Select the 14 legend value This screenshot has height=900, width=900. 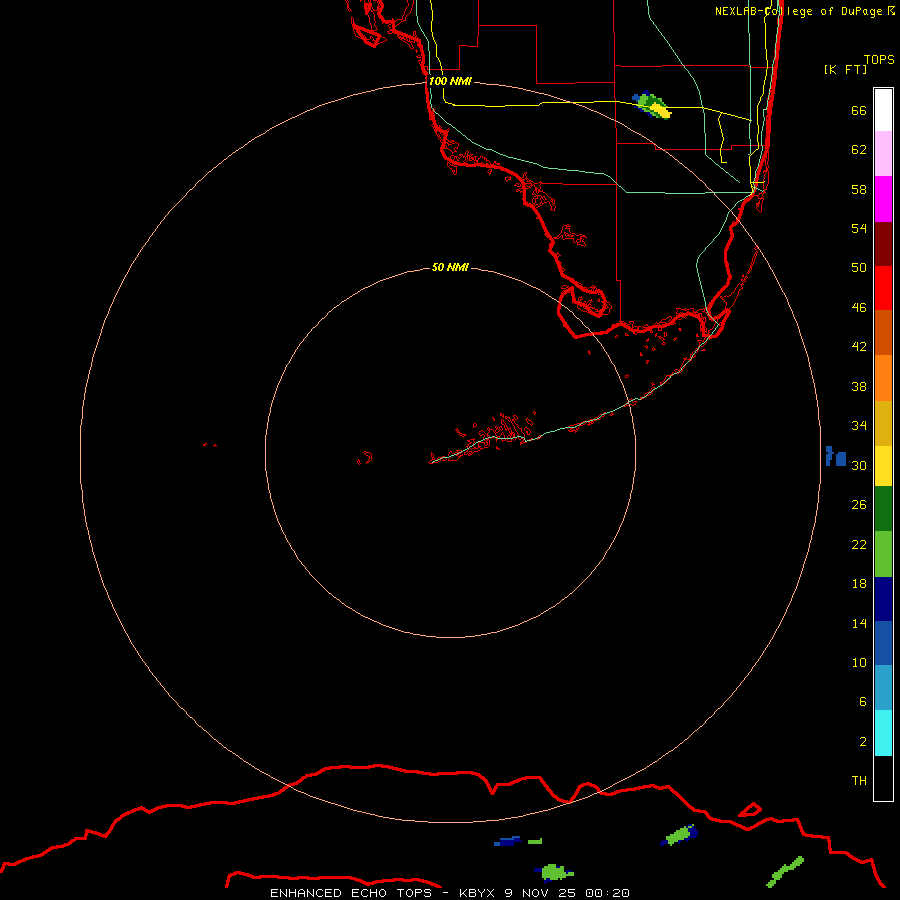point(859,623)
